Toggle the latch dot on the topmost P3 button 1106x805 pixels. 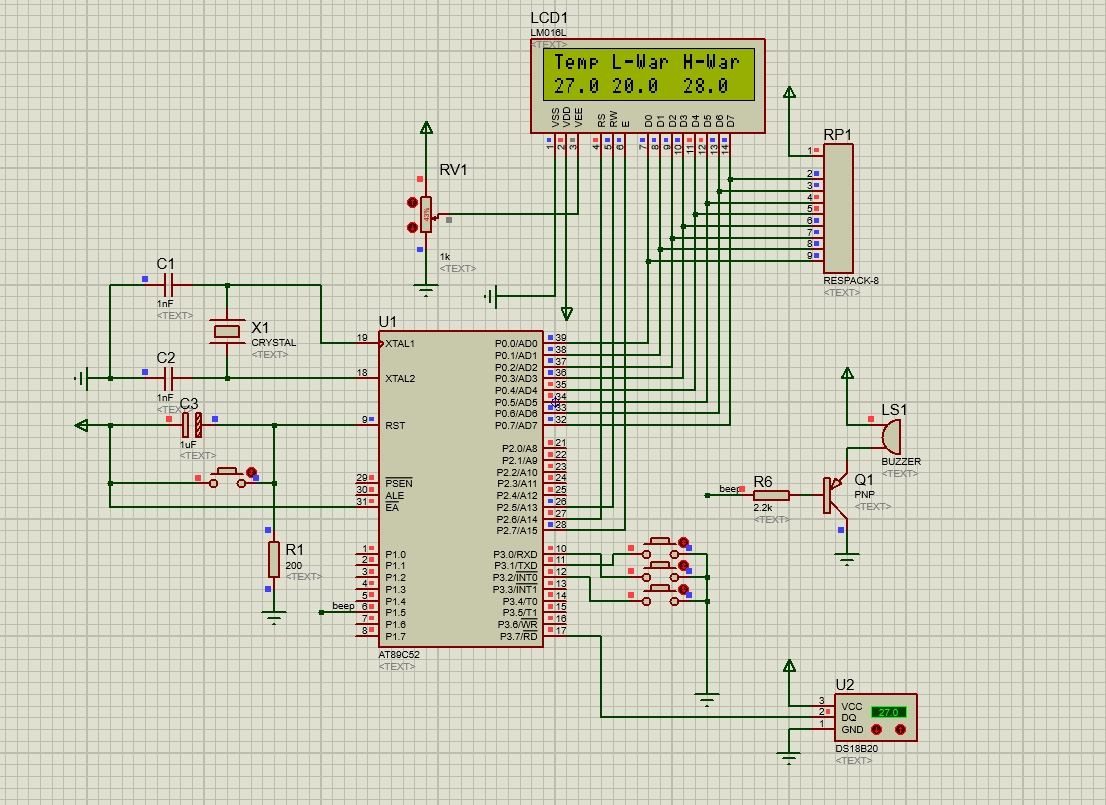pyautogui.click(x=683, y=542)
